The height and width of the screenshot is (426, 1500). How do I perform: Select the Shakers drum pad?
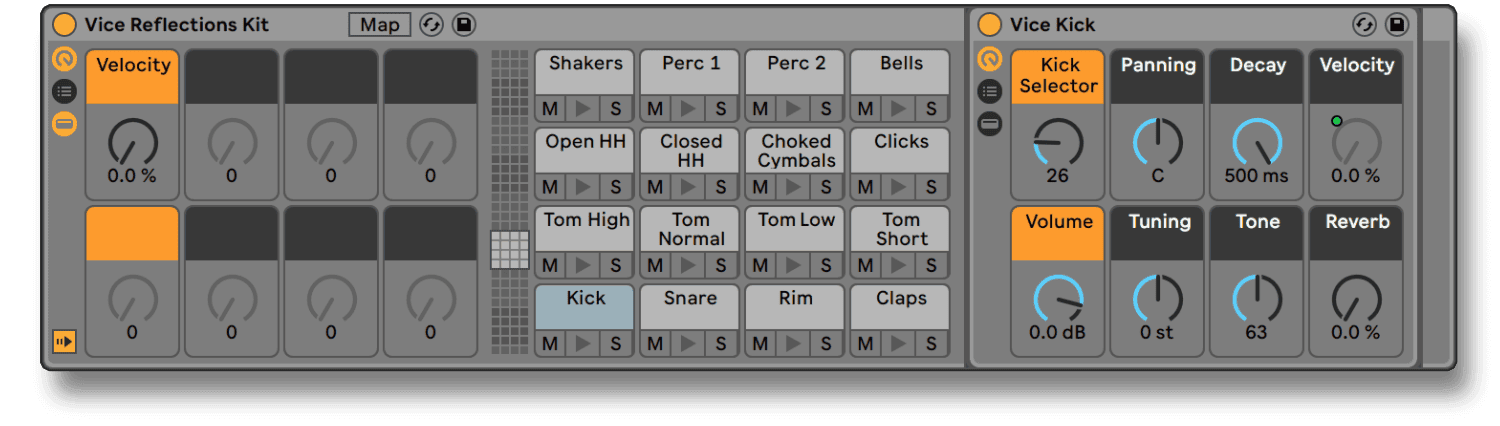pyautogui.click(x=586, y=72)
